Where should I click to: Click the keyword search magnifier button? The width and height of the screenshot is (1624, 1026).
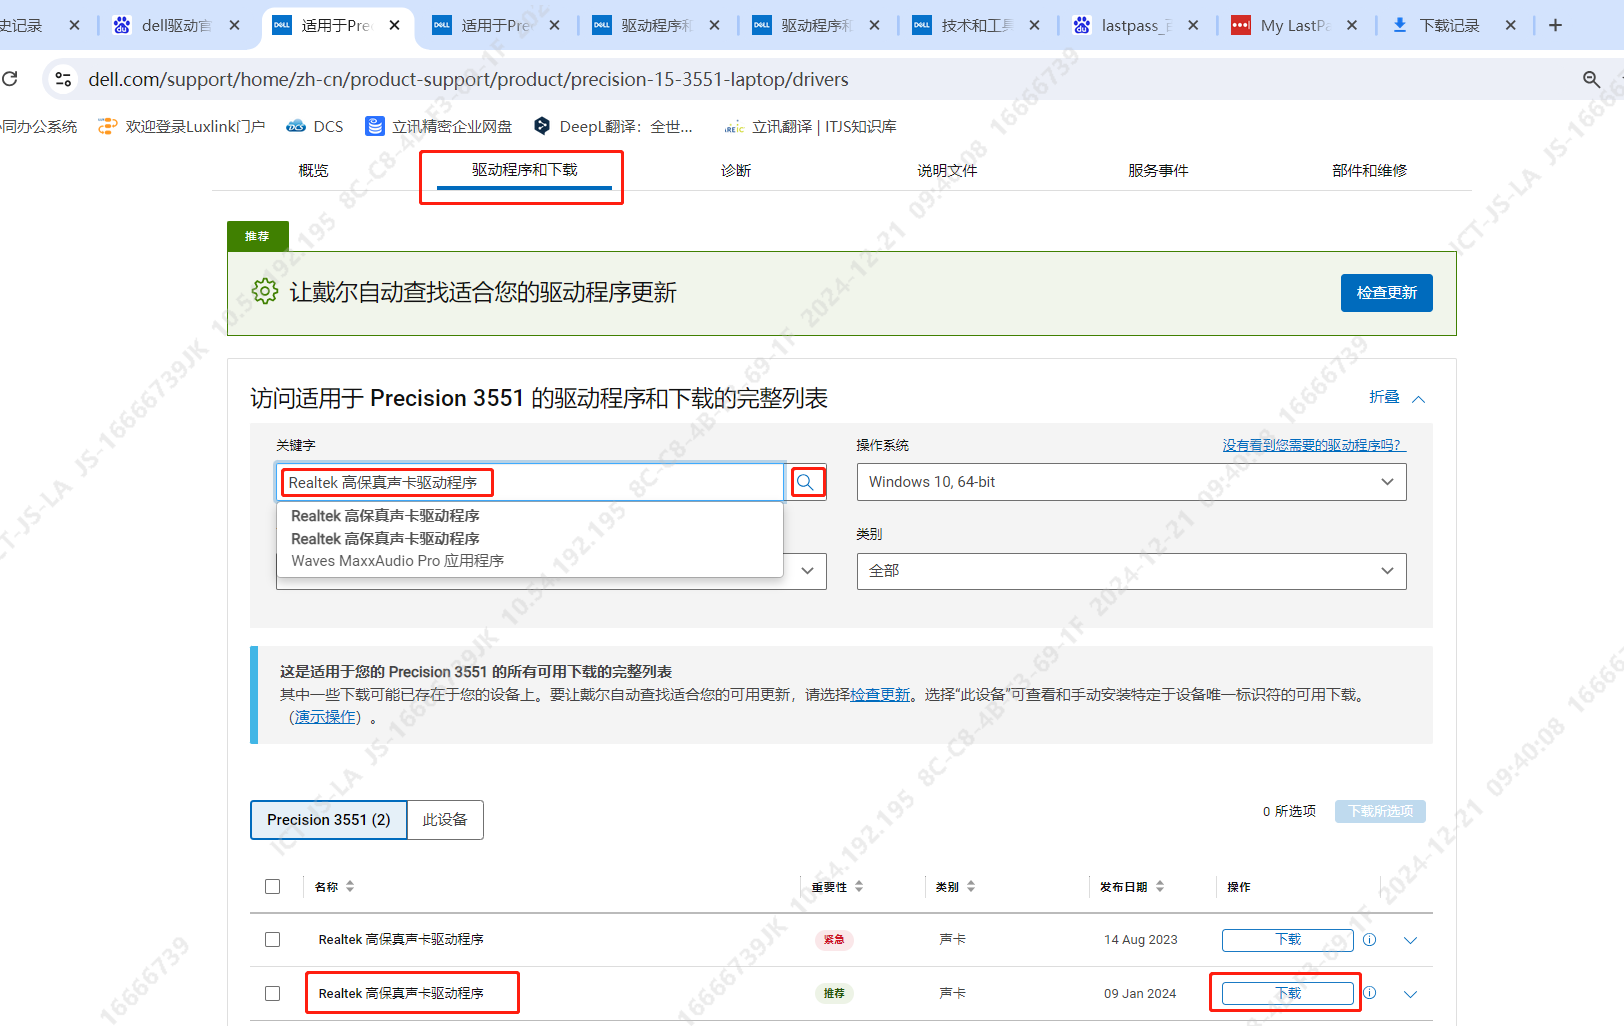(806, 482)
